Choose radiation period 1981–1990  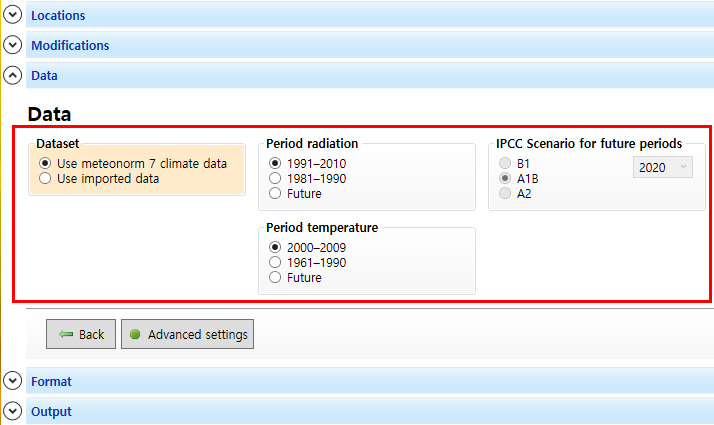pos(275,178)
